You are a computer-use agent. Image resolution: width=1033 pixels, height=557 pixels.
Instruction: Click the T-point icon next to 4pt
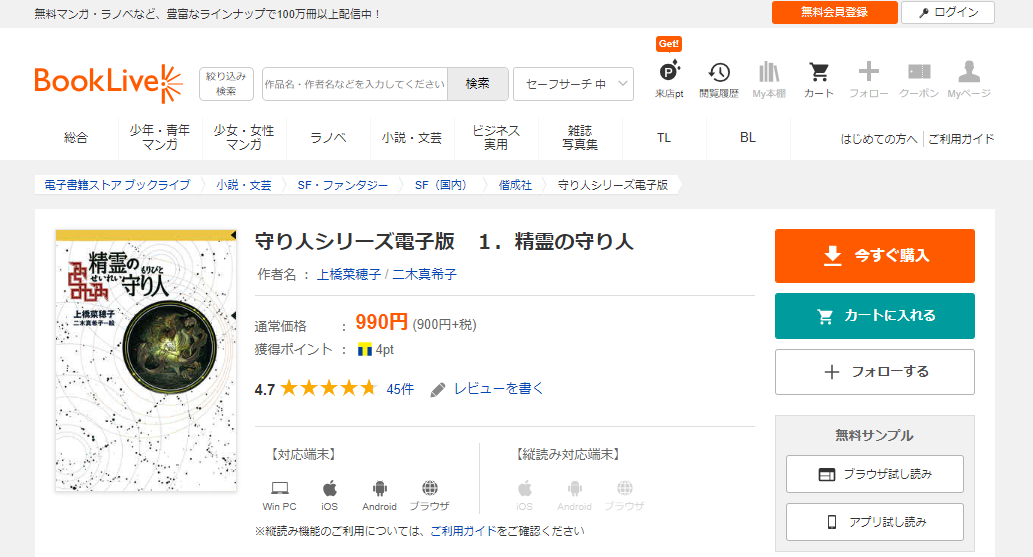(x=365, y=349)
